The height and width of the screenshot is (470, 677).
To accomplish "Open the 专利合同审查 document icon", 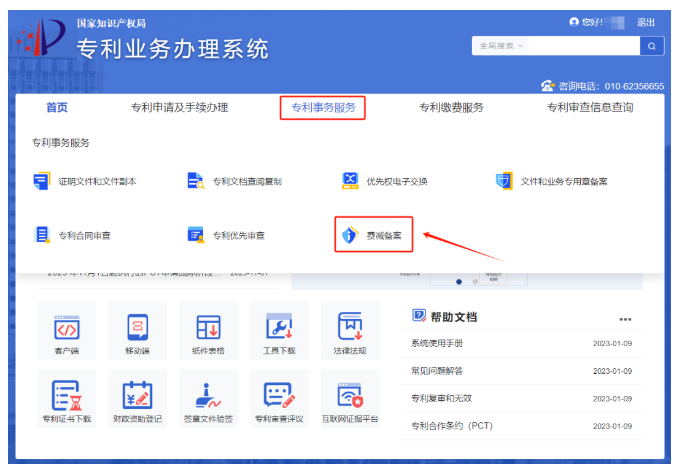I will click(42, 235).
